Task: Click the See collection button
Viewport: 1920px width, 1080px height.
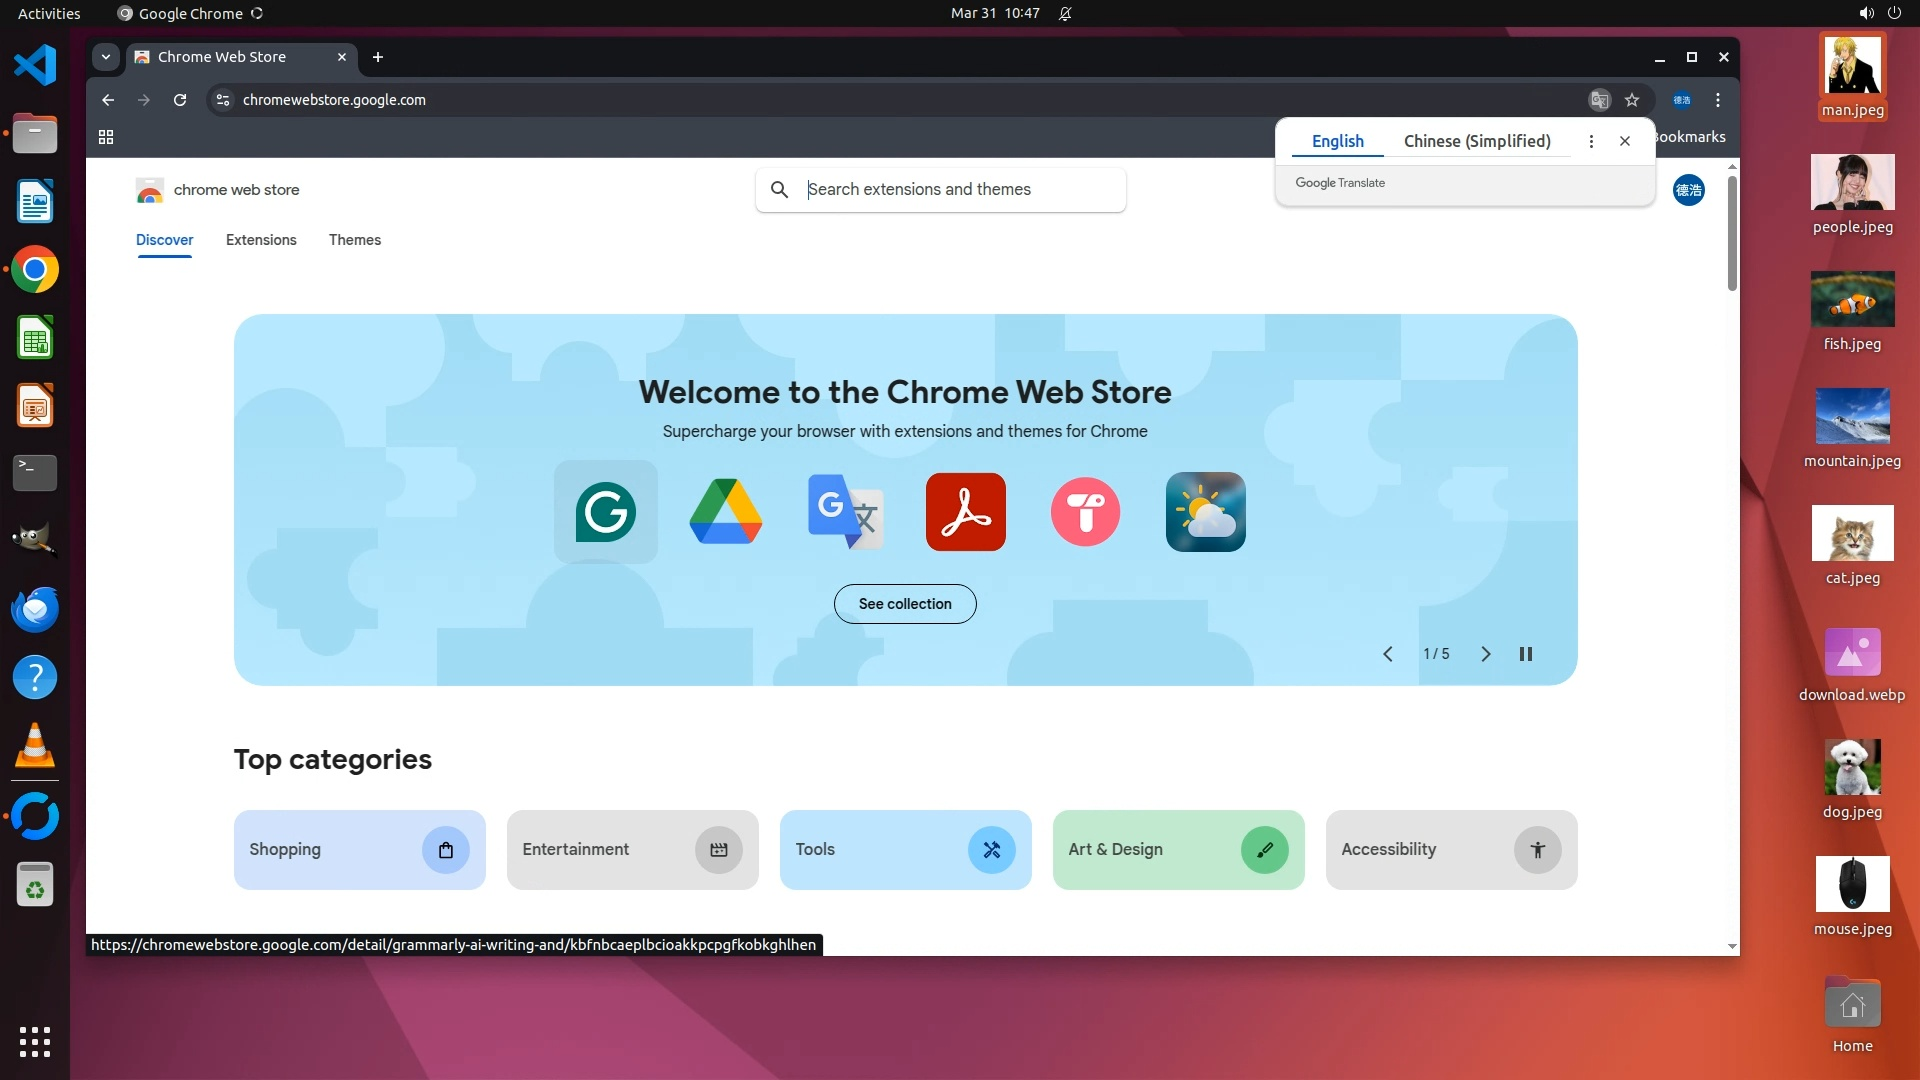Action: tap(905, 604)
